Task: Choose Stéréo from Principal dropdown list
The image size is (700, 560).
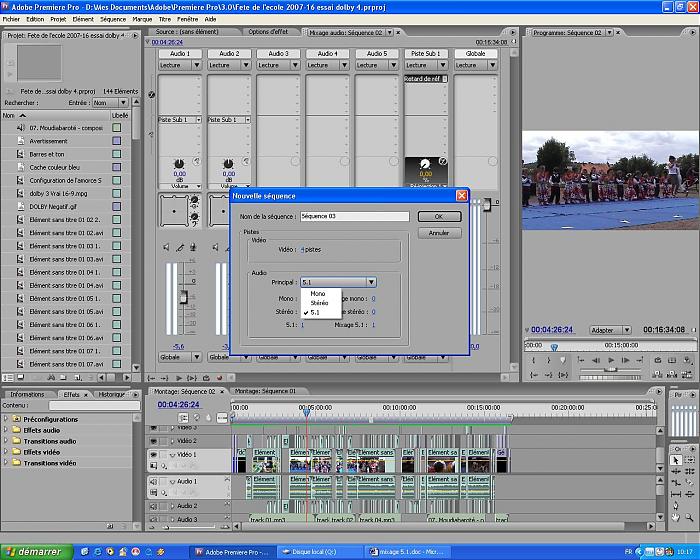Action: coord(319,303)
